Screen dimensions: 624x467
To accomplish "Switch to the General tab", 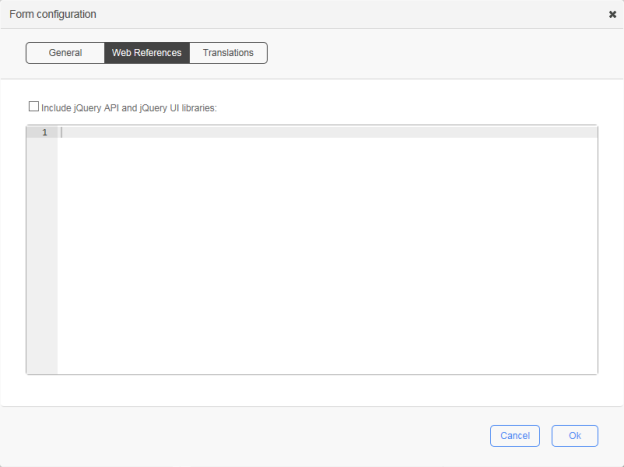I will point(65,53).
